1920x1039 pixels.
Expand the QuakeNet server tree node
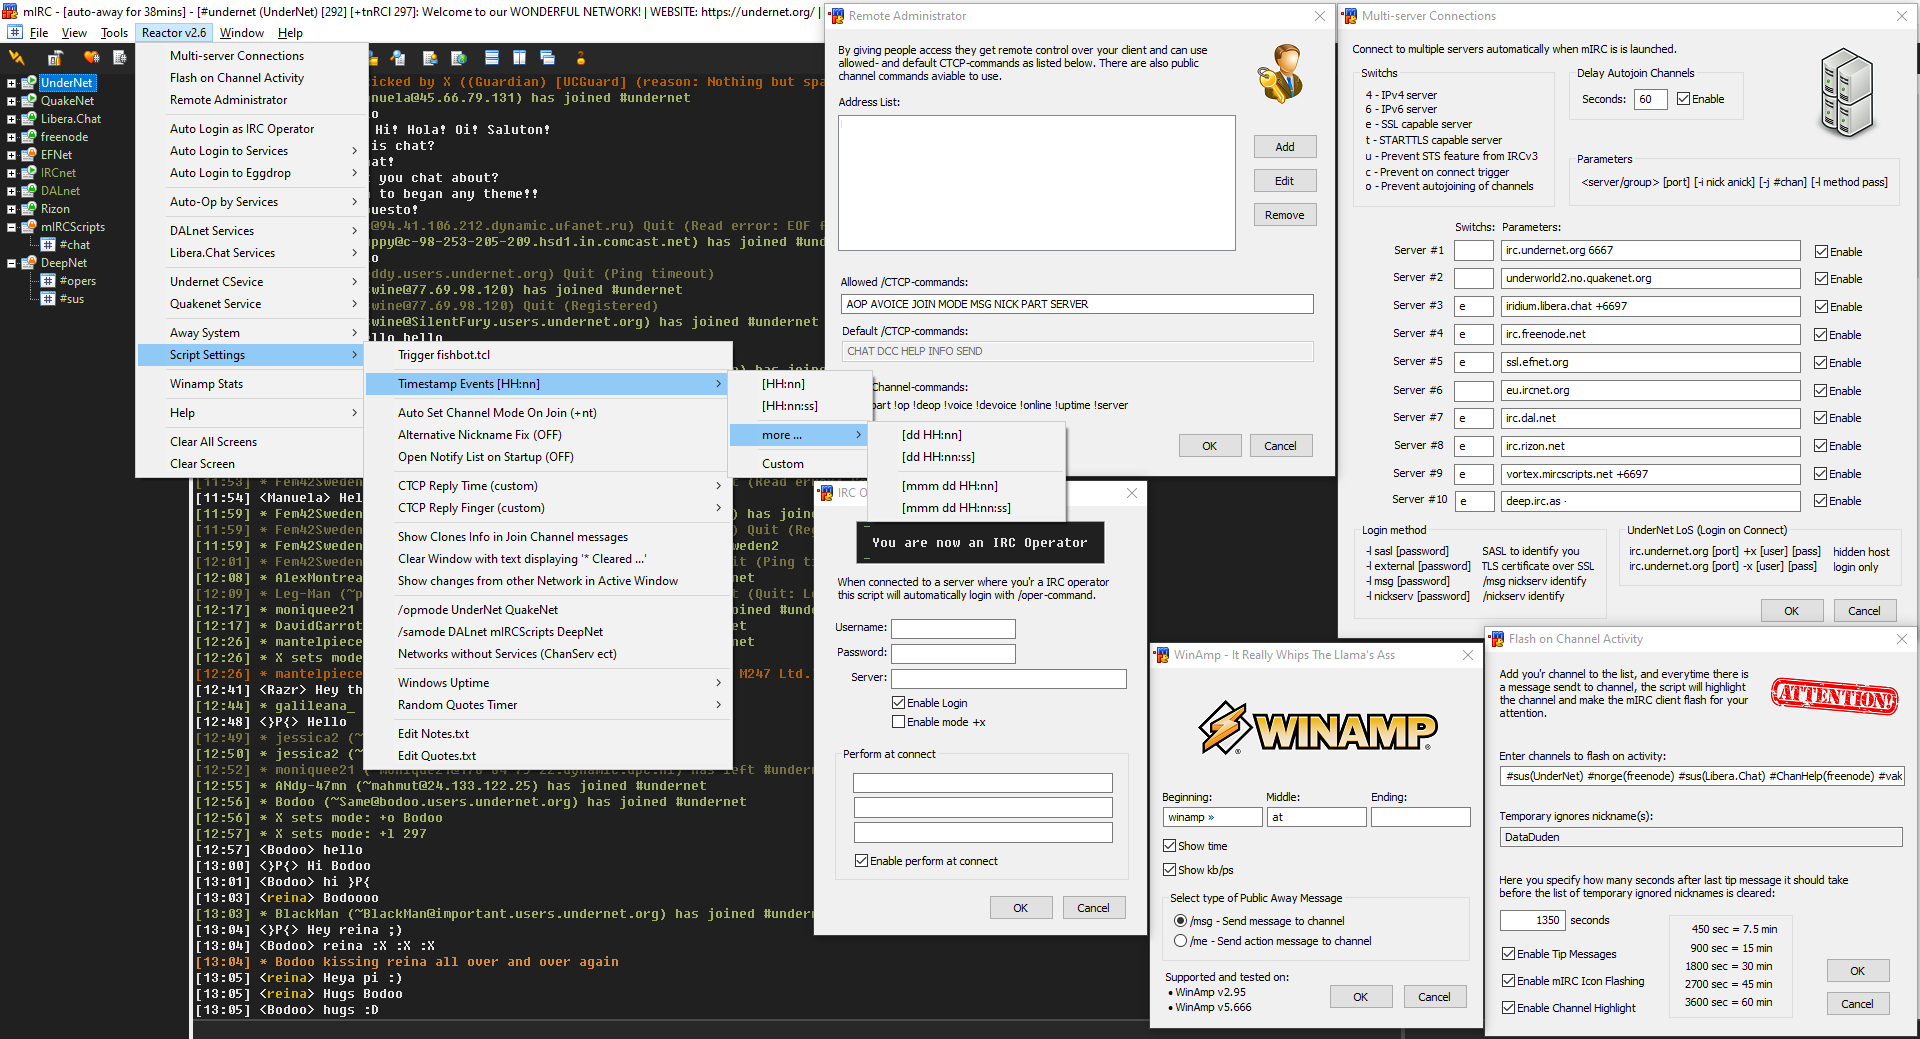(x=11, y=101)
